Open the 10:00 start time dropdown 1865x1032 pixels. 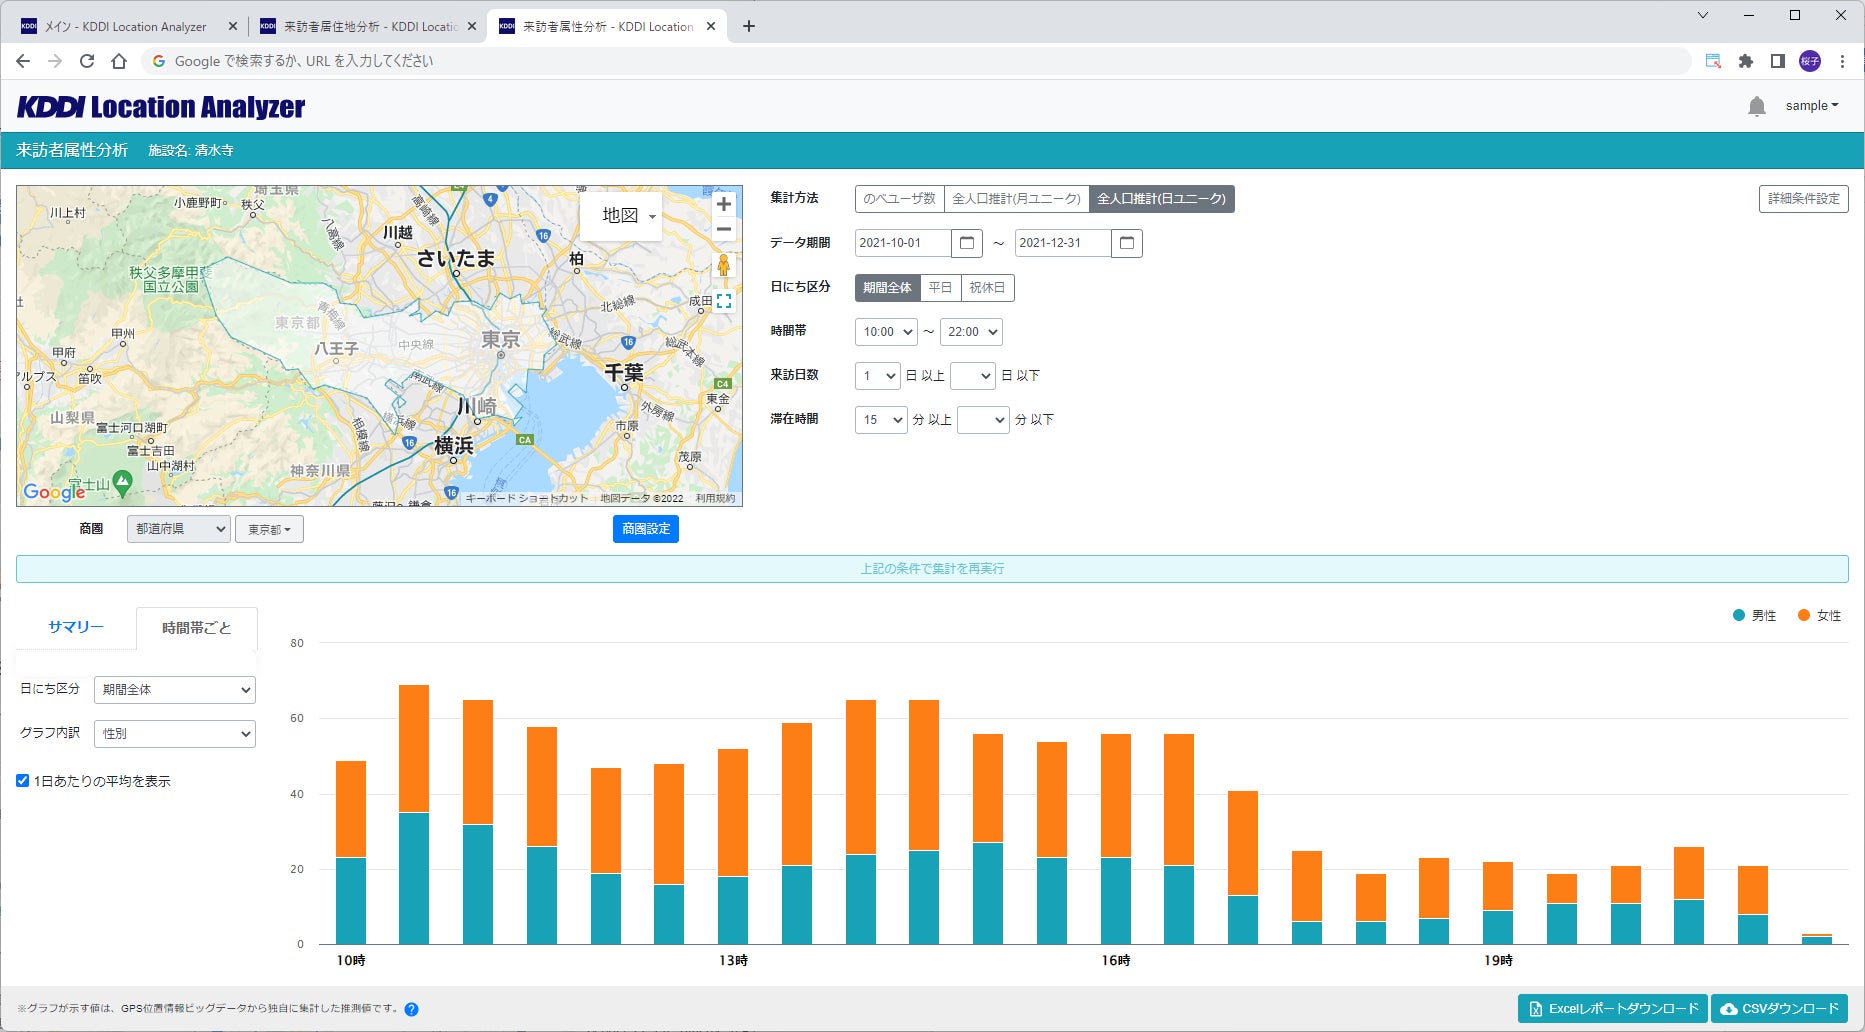887,332
